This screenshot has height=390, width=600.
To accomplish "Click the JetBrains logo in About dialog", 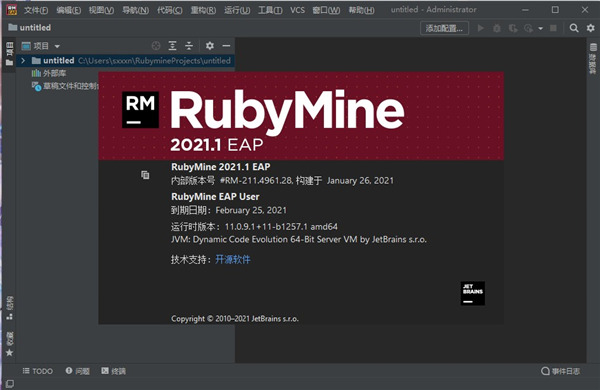I will point(473,294).
